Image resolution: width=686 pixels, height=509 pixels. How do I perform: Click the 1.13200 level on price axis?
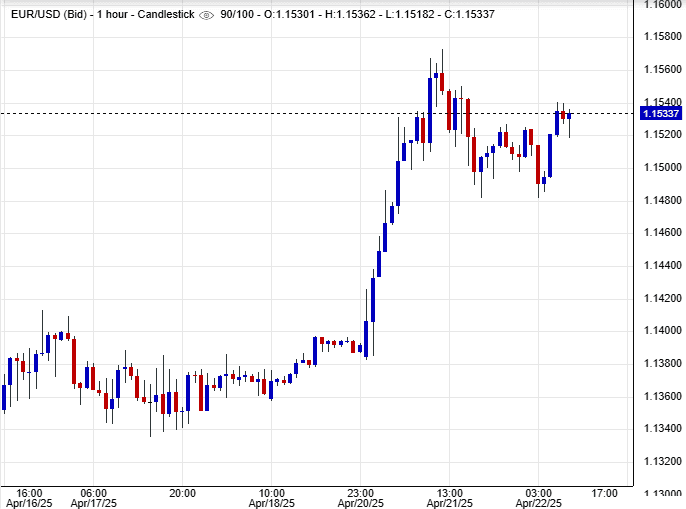pyautogui.click(x=661, y=461)
